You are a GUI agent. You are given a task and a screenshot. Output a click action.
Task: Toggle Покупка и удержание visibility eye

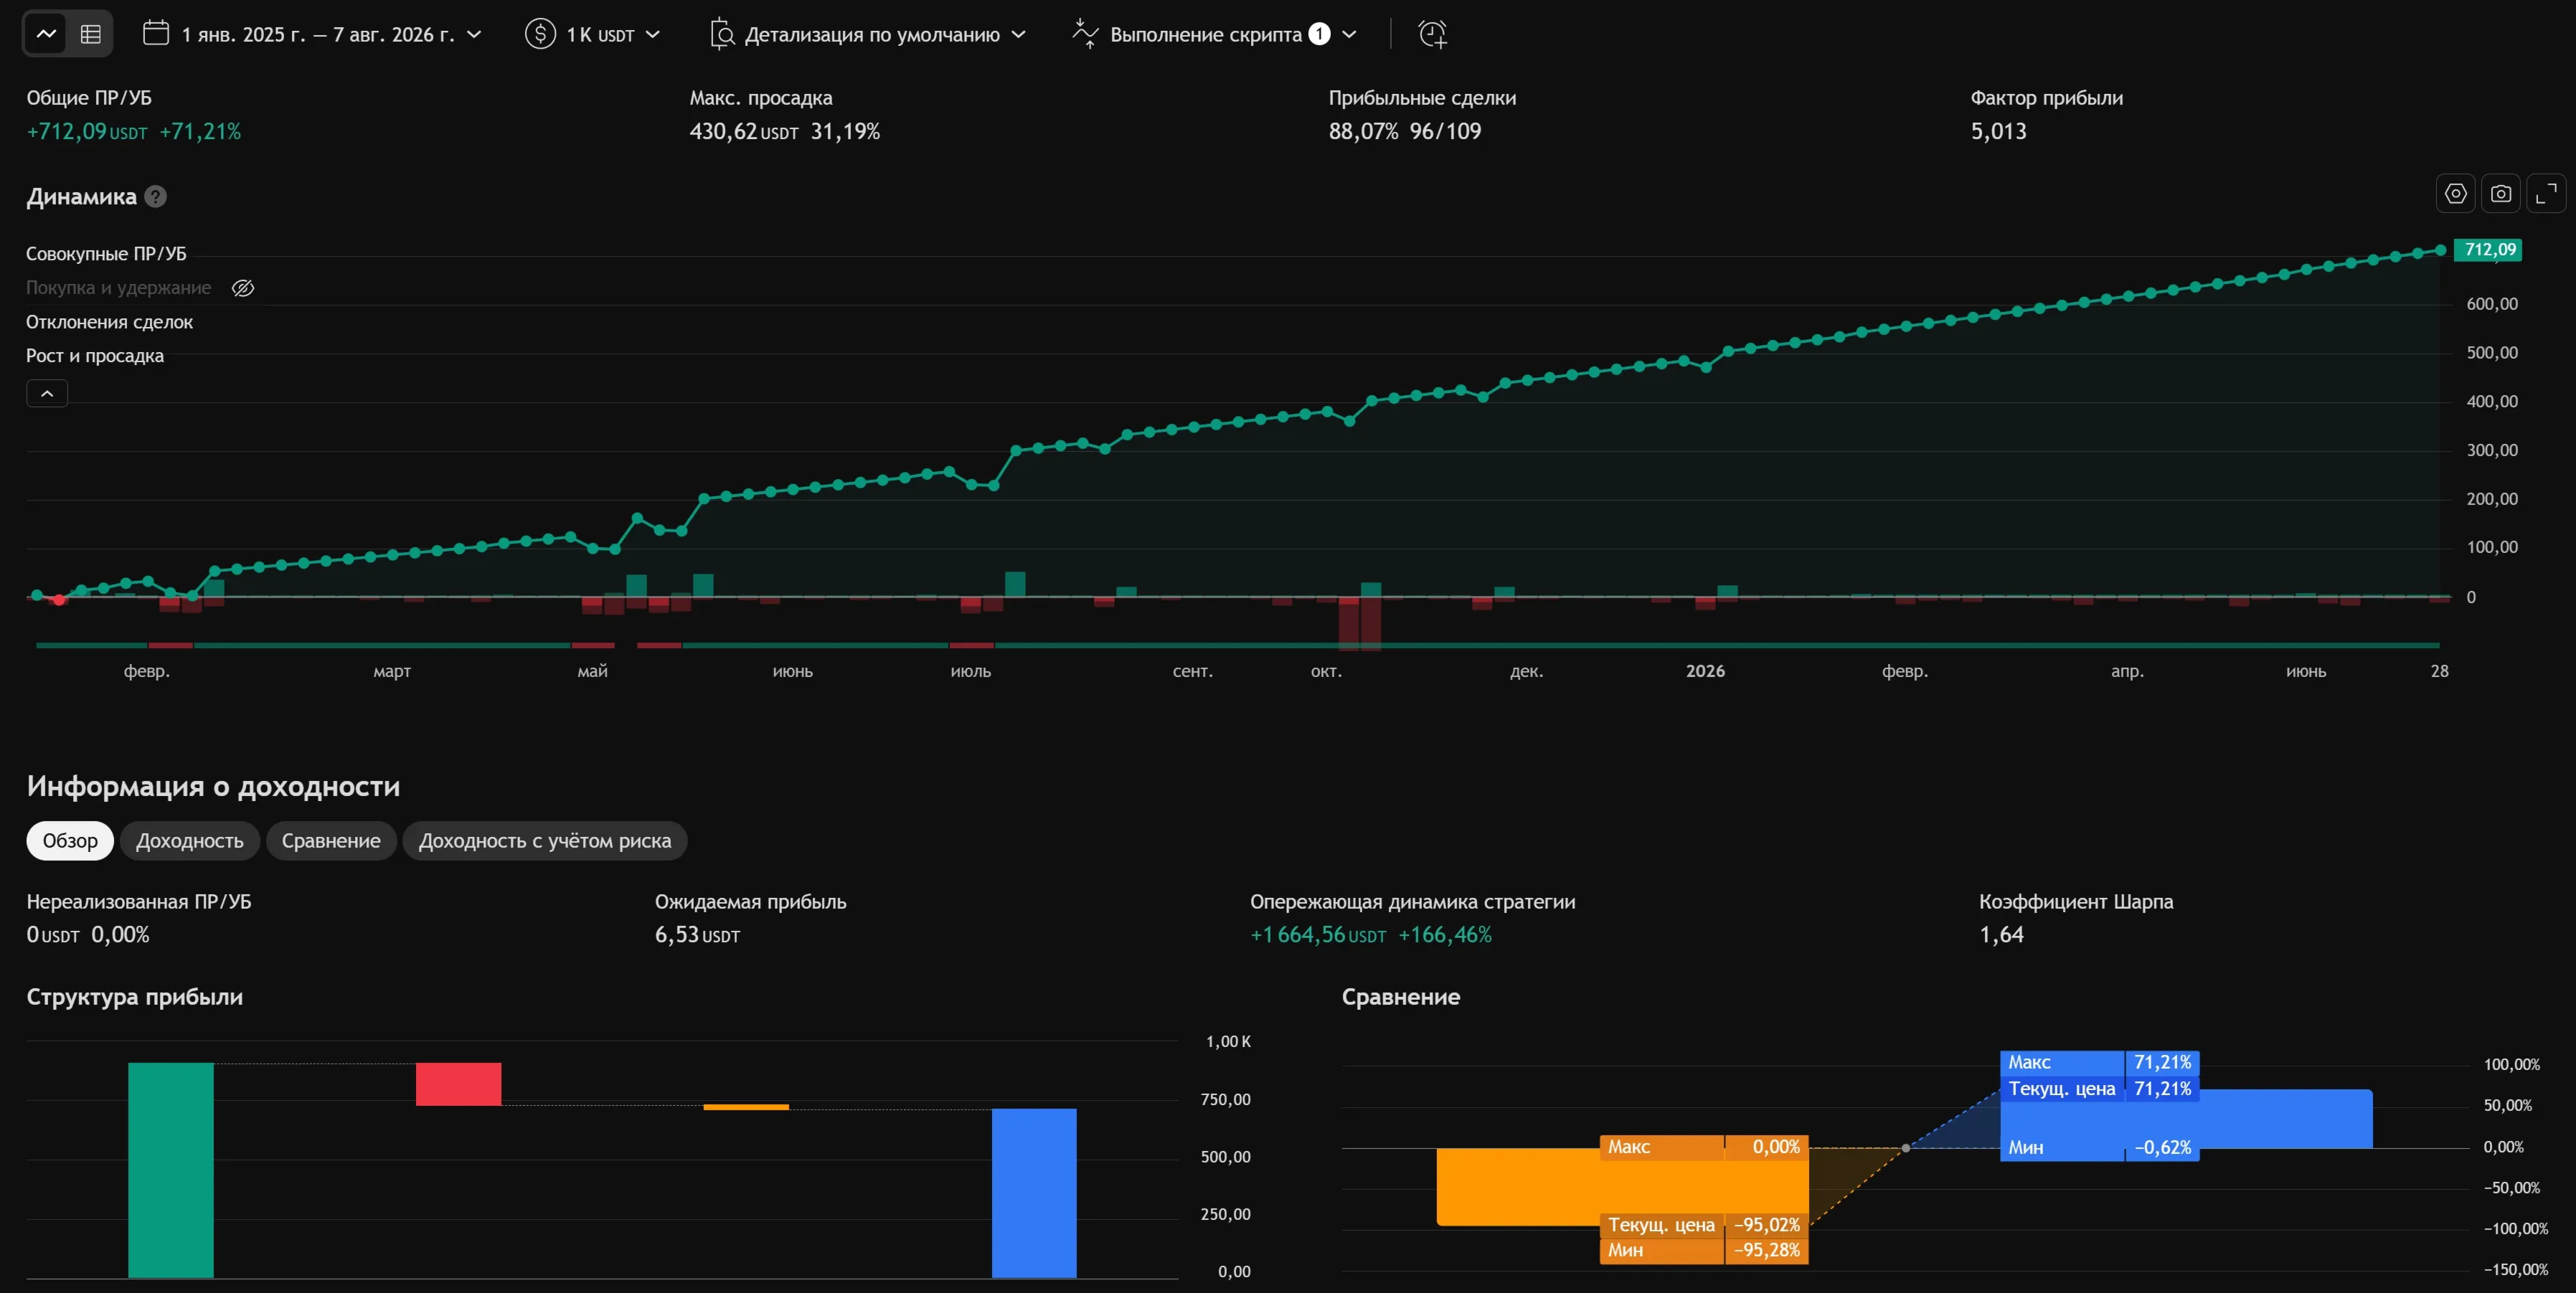tap(243, 288)
